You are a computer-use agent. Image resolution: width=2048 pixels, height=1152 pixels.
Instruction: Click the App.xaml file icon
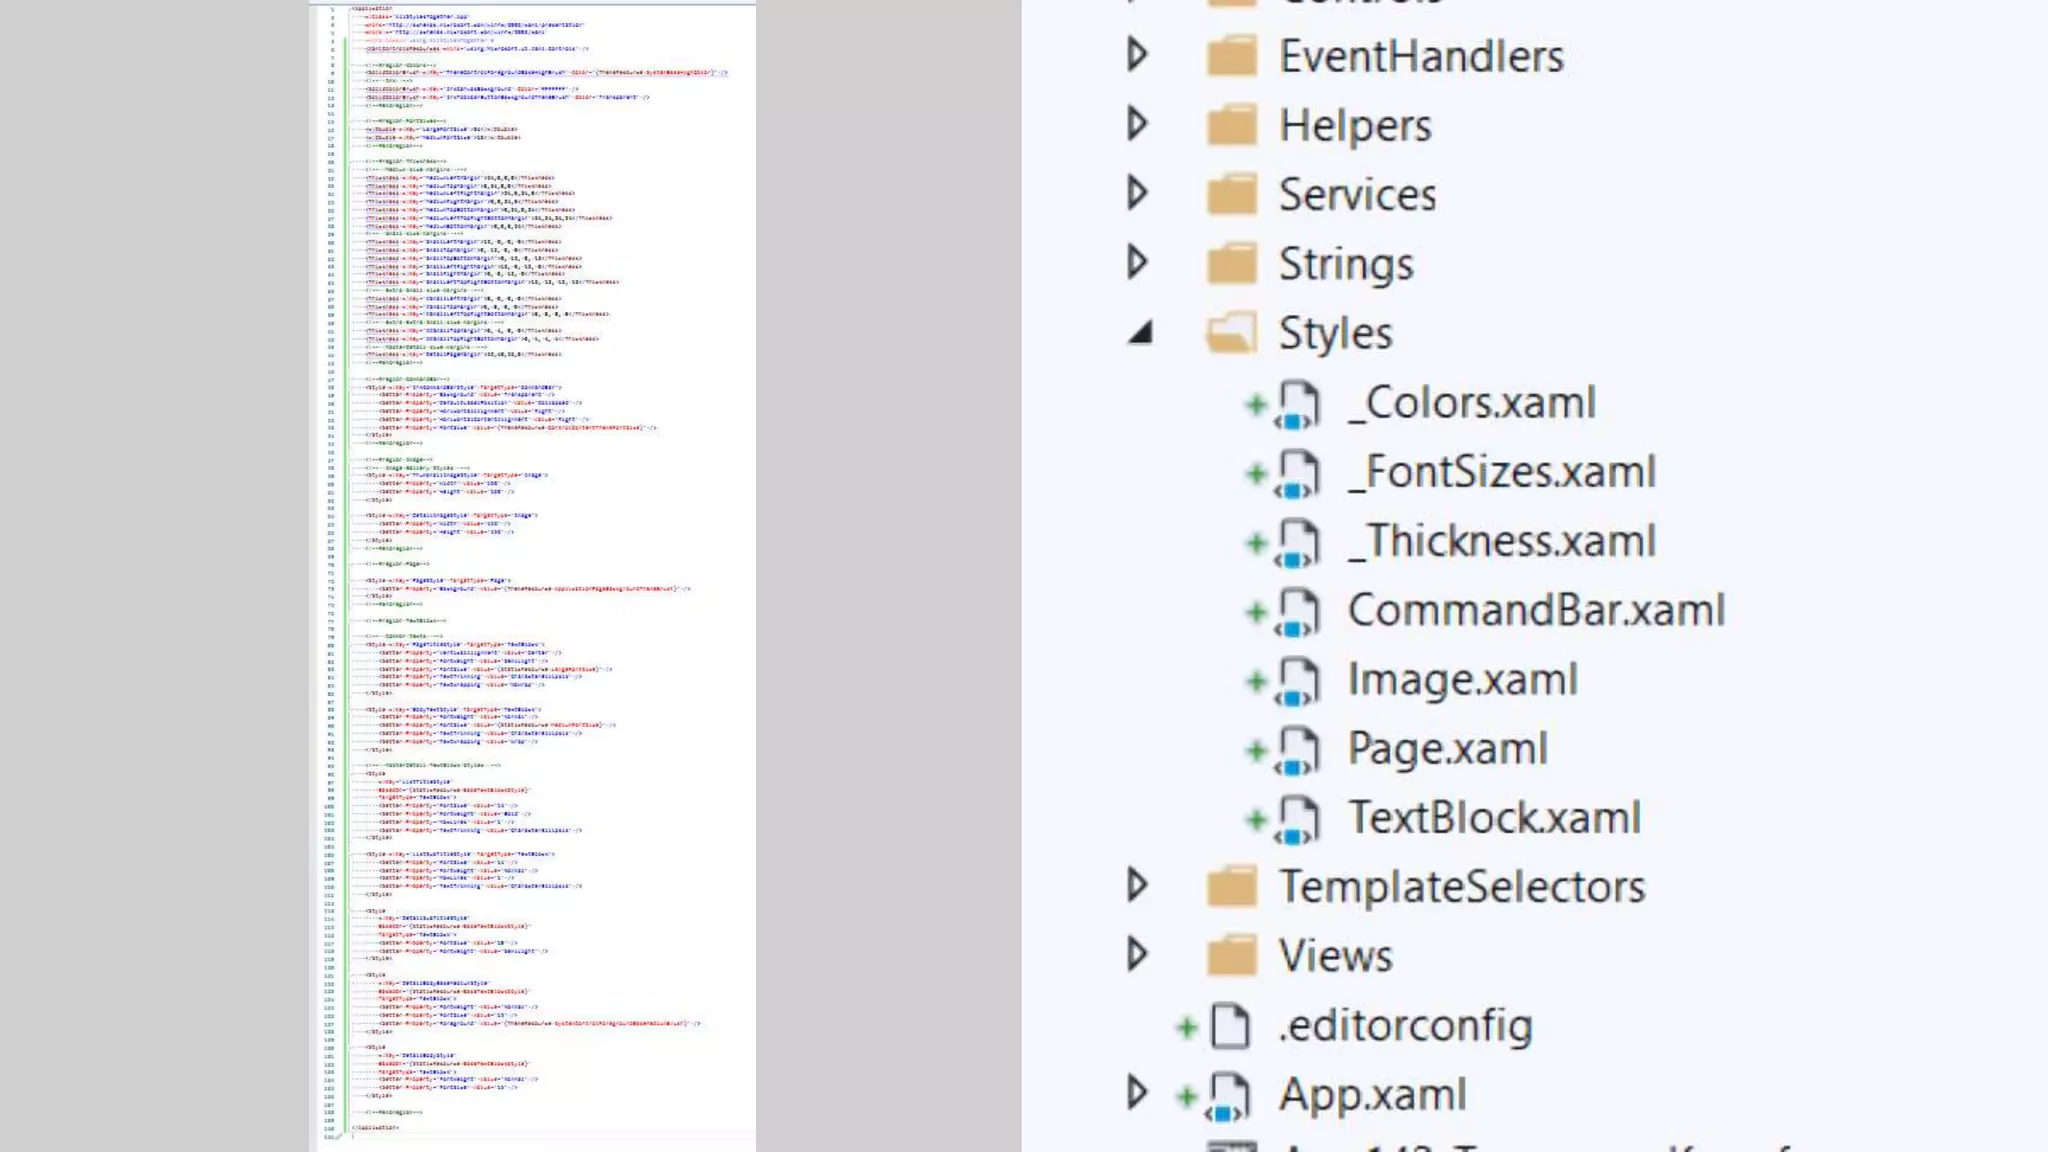pos(1228,1095)
